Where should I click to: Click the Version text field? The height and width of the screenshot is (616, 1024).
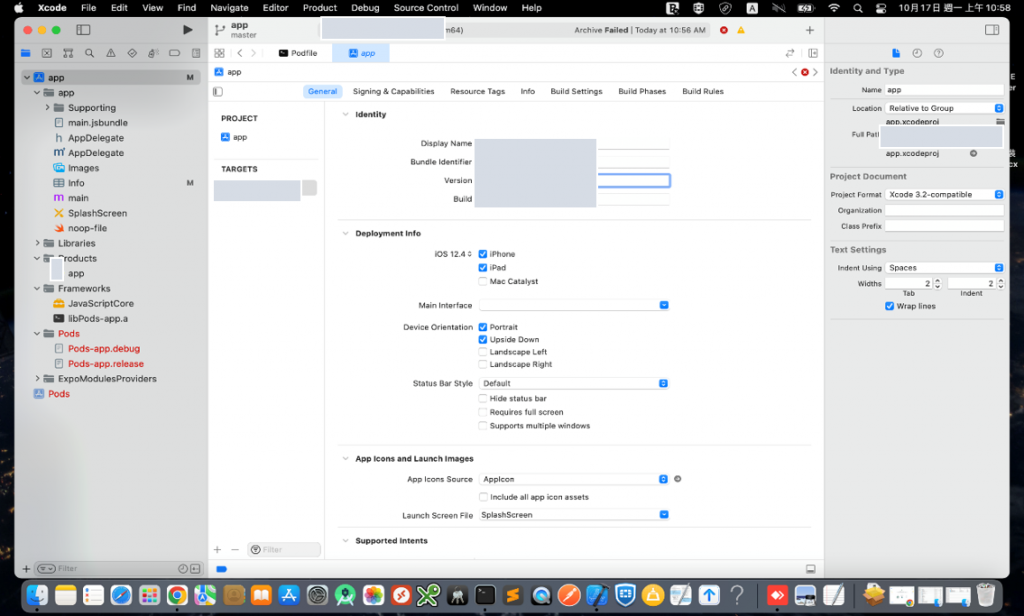point(633,180)
